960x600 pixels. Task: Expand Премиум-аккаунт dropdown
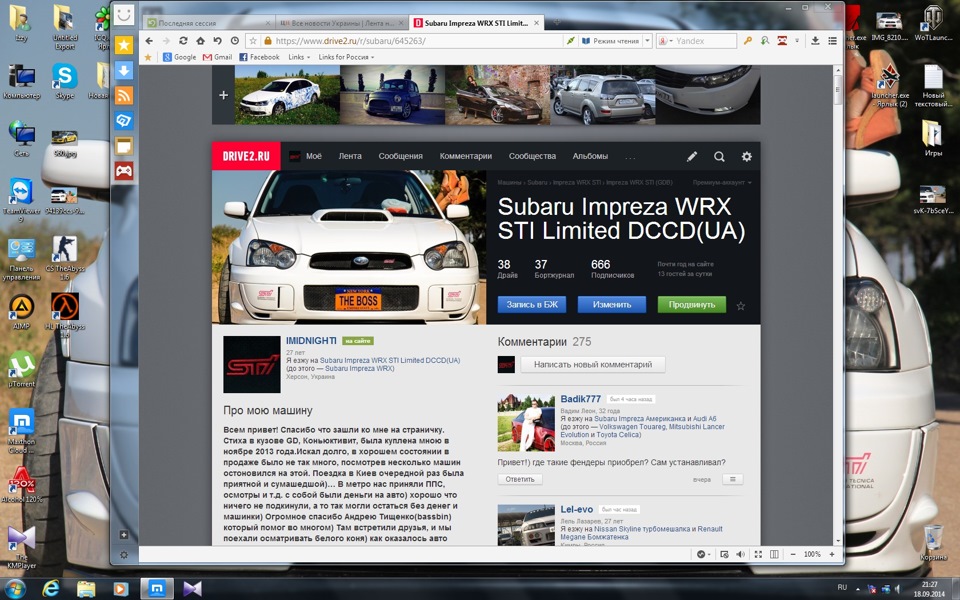(722, 182)
